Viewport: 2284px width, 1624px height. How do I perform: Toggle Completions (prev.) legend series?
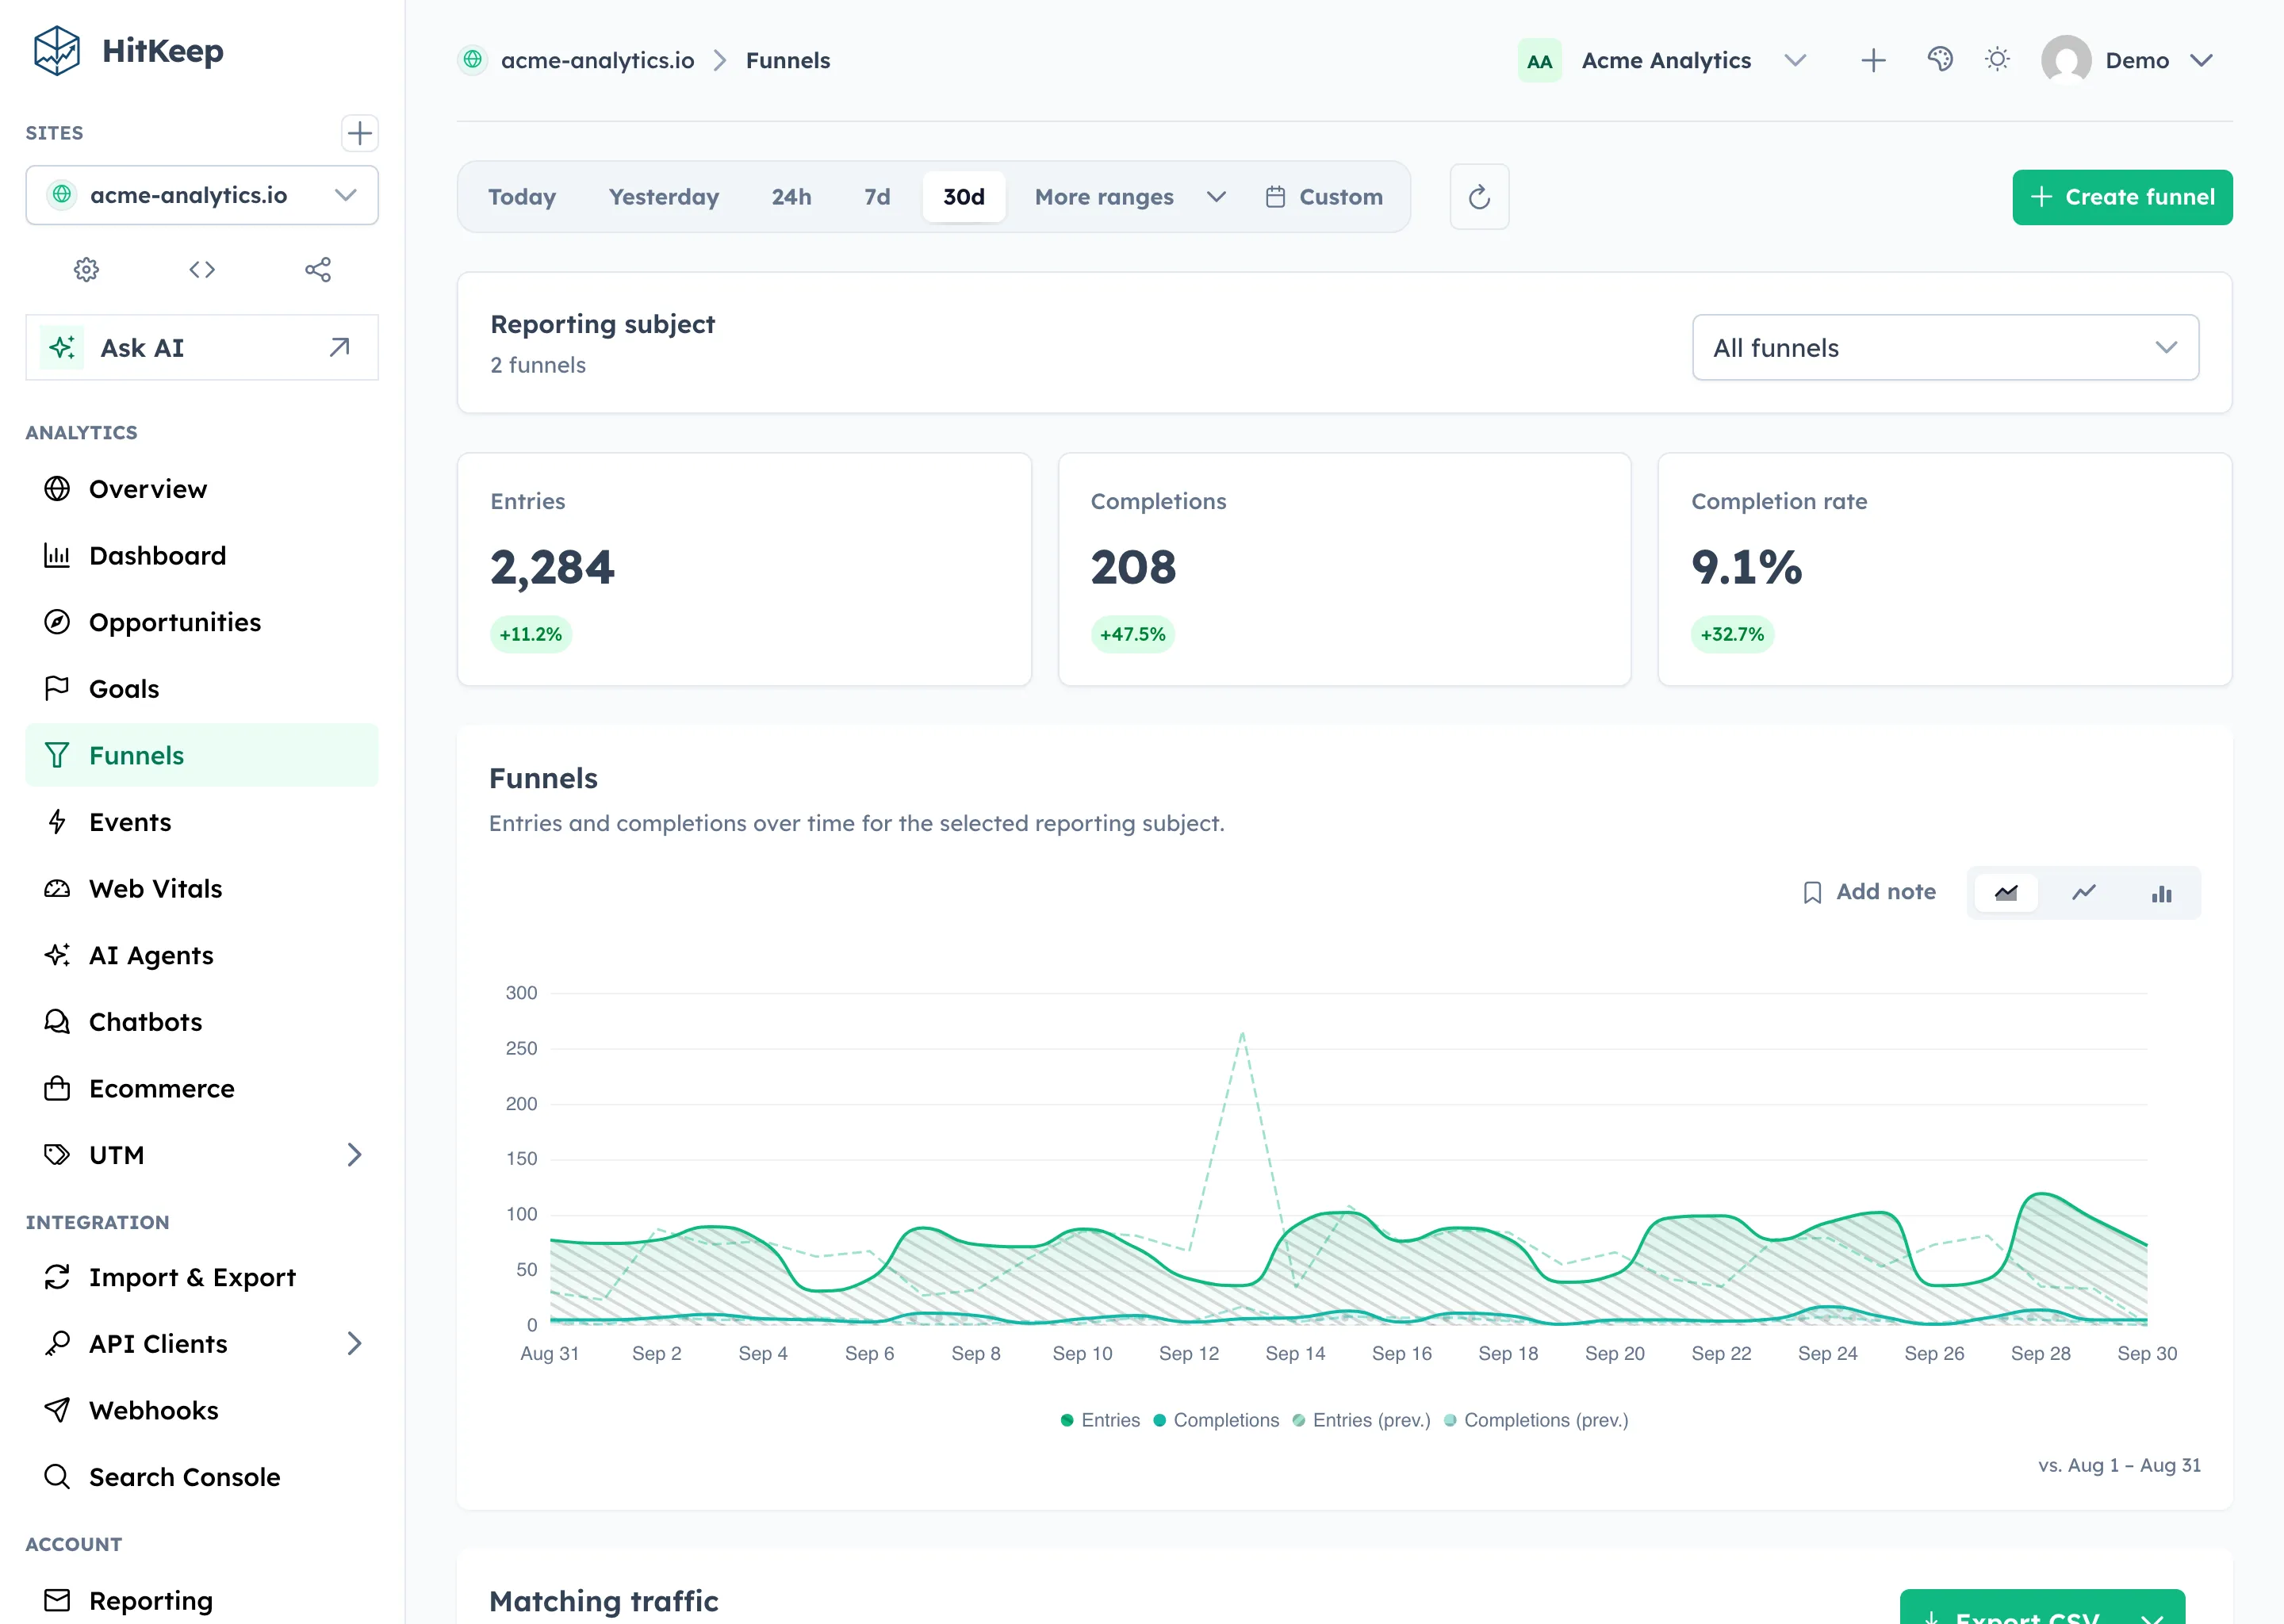click(1536, 1420)
